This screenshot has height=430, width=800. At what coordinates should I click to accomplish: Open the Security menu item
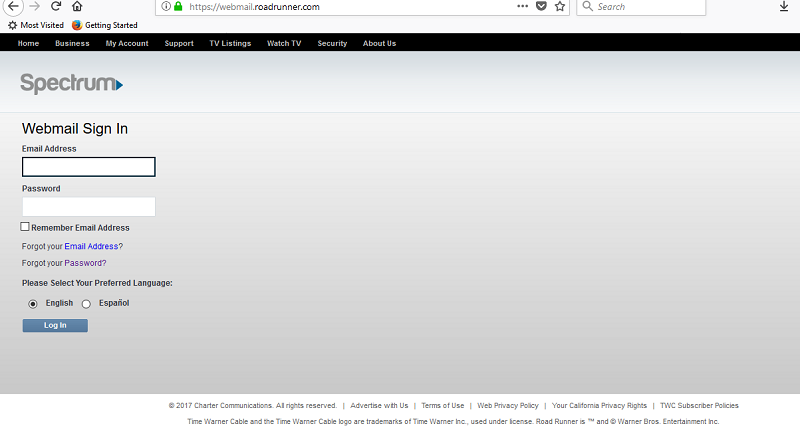pyautogui.click(x=332, y=43)
